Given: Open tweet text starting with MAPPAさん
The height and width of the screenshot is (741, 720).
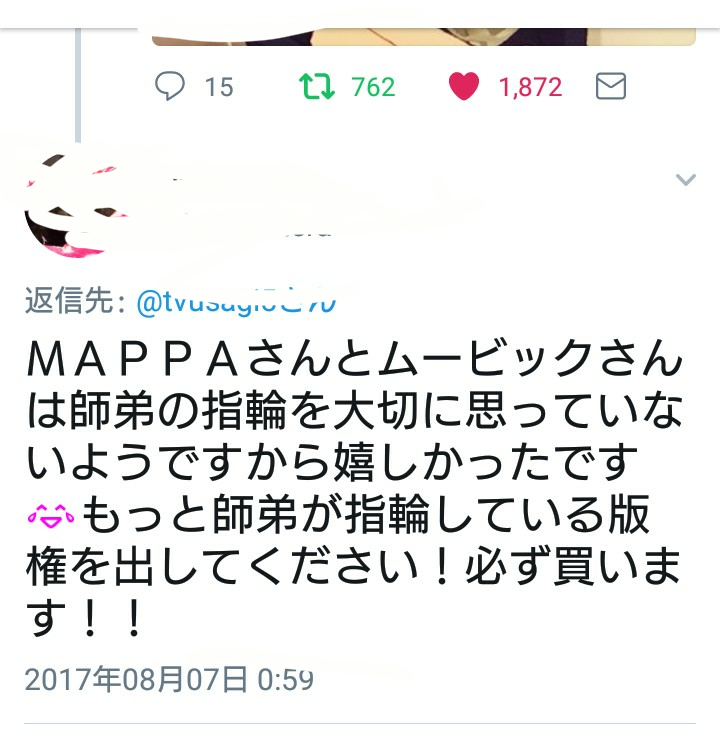Looking at the screenshot, I should (x=355, y=488).
